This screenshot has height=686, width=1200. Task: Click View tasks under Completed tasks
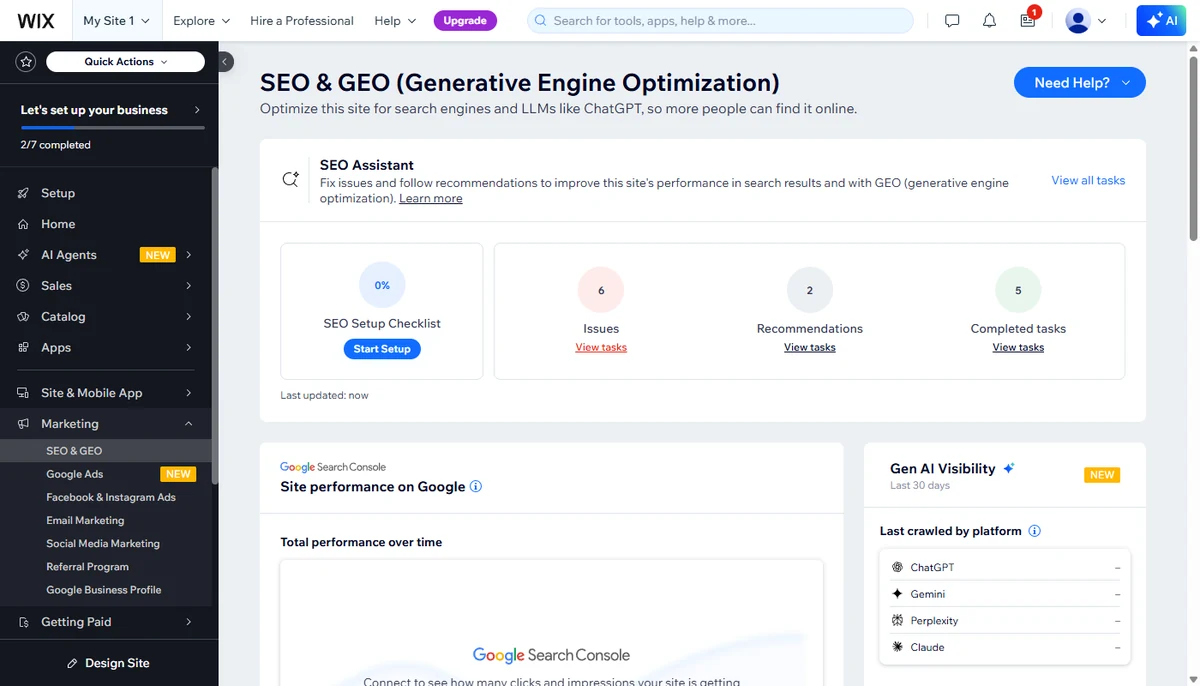[1018, 347]
